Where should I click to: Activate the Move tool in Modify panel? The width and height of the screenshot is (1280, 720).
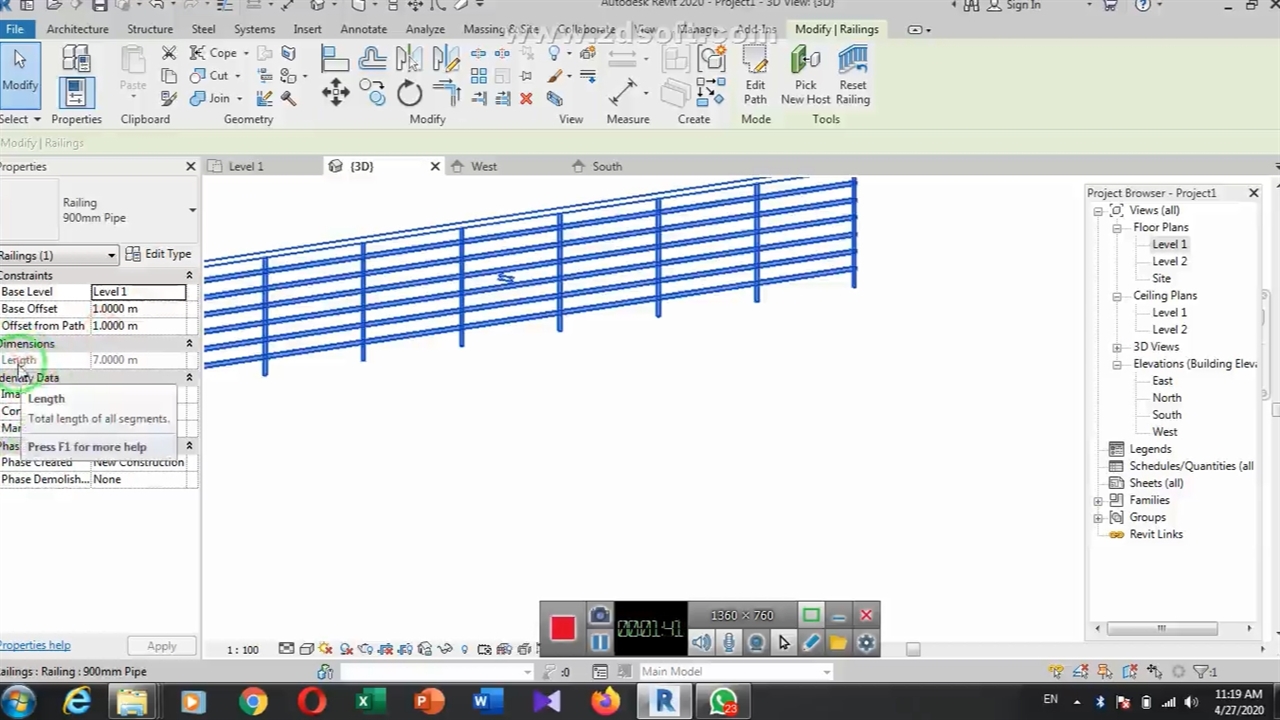(335, 93)
